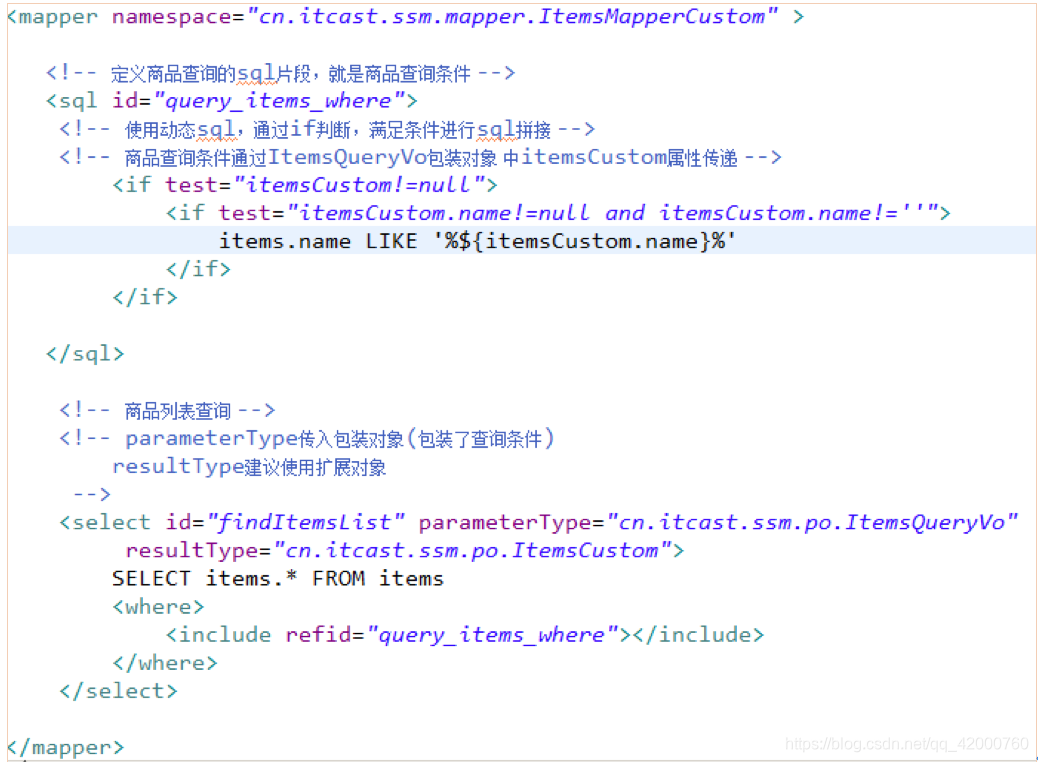This screenshot has width=1038, height=762.
Task: Click the outer closing </if> tag above </sql>
Action: tap(145, 297)
